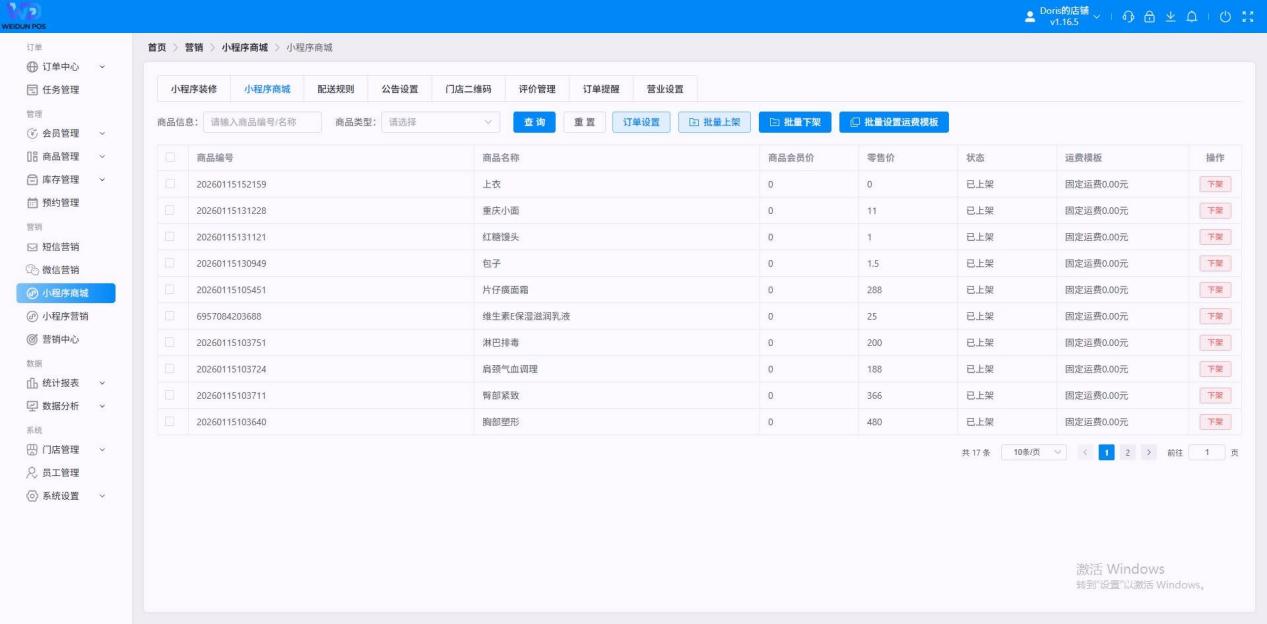Click 下架 for the 包子 row
The height and width of the screenshot is (624, 1267).
click(1215, 263)
